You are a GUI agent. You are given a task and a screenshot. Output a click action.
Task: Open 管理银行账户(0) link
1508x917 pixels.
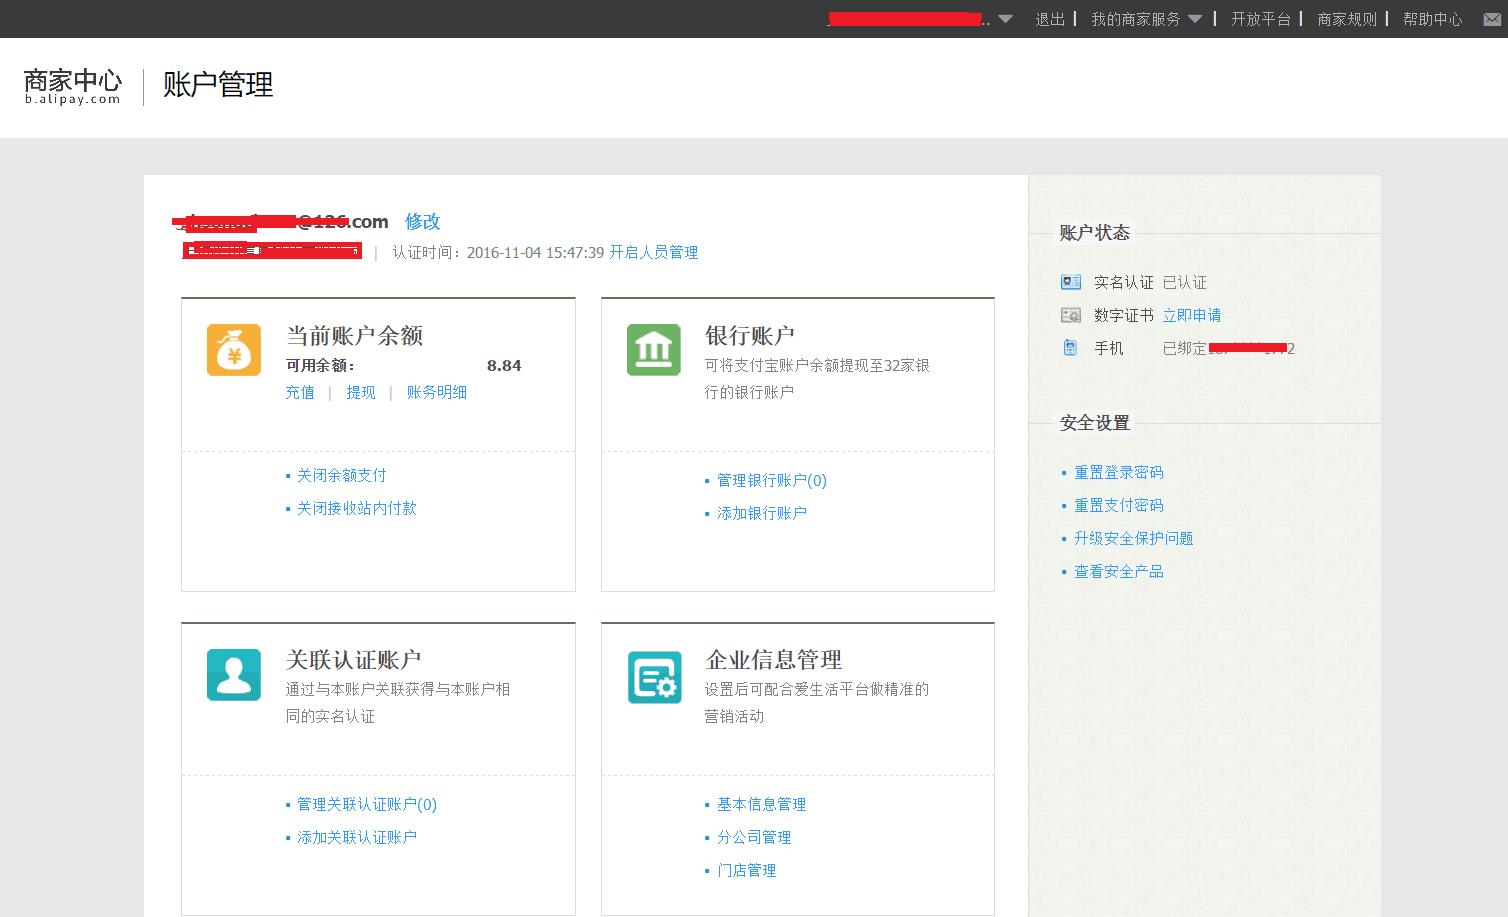pyautogui.click(x=772, y=480)
